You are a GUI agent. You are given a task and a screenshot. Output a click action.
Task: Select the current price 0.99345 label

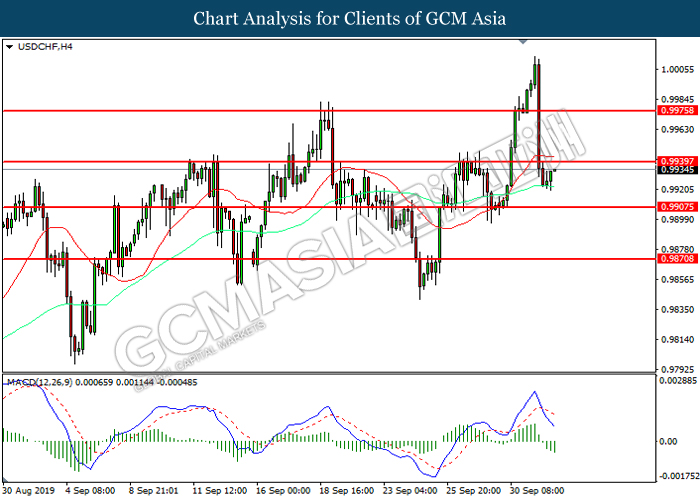pyautogui.click(x=677, y=170)
